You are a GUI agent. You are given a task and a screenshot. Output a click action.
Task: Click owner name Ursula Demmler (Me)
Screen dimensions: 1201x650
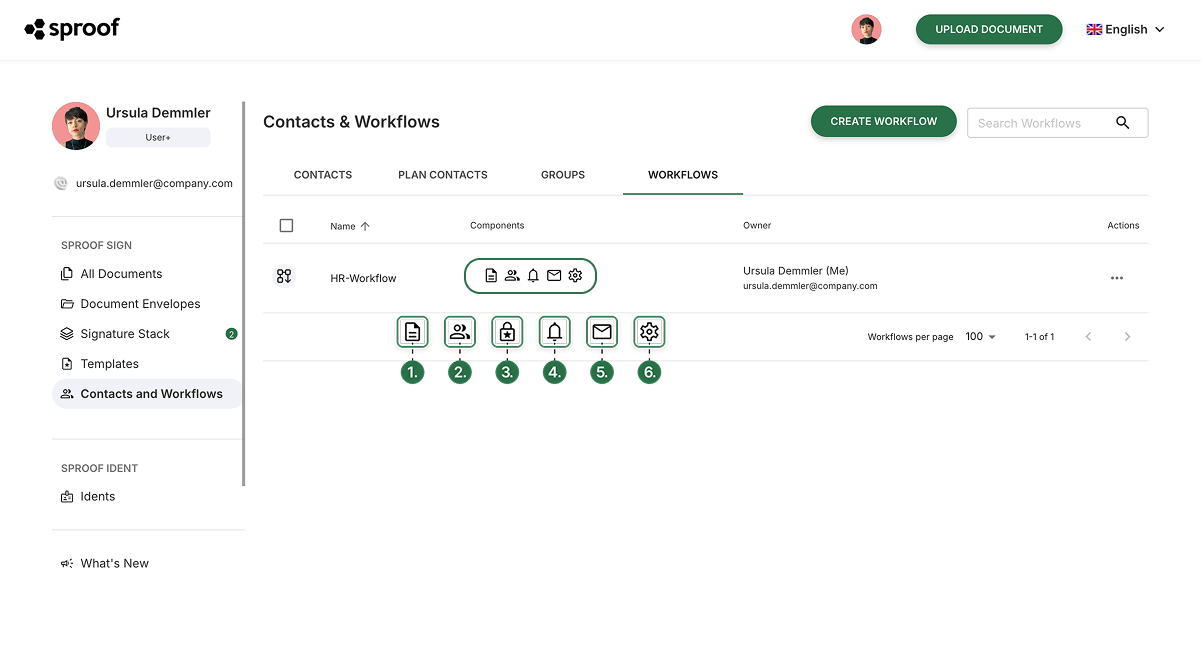click(x=796, y=271)
